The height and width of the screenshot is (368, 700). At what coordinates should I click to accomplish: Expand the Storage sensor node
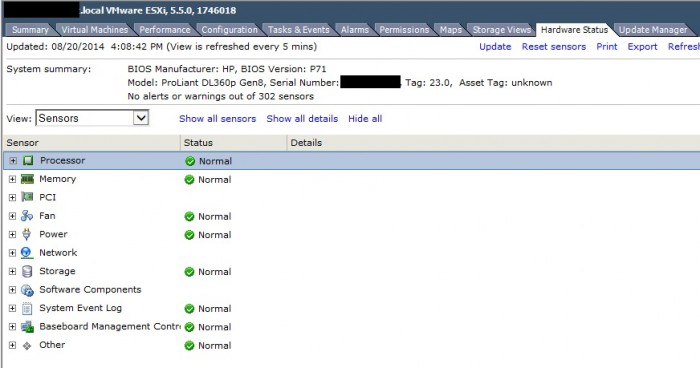point(12,272)
